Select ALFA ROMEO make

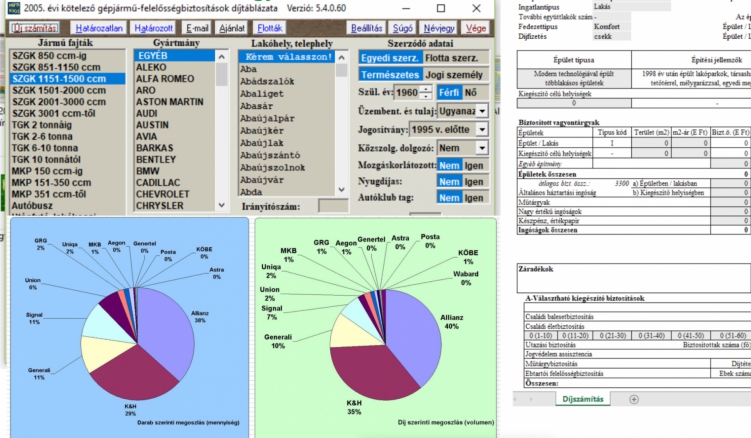click(x=174, y=79)
